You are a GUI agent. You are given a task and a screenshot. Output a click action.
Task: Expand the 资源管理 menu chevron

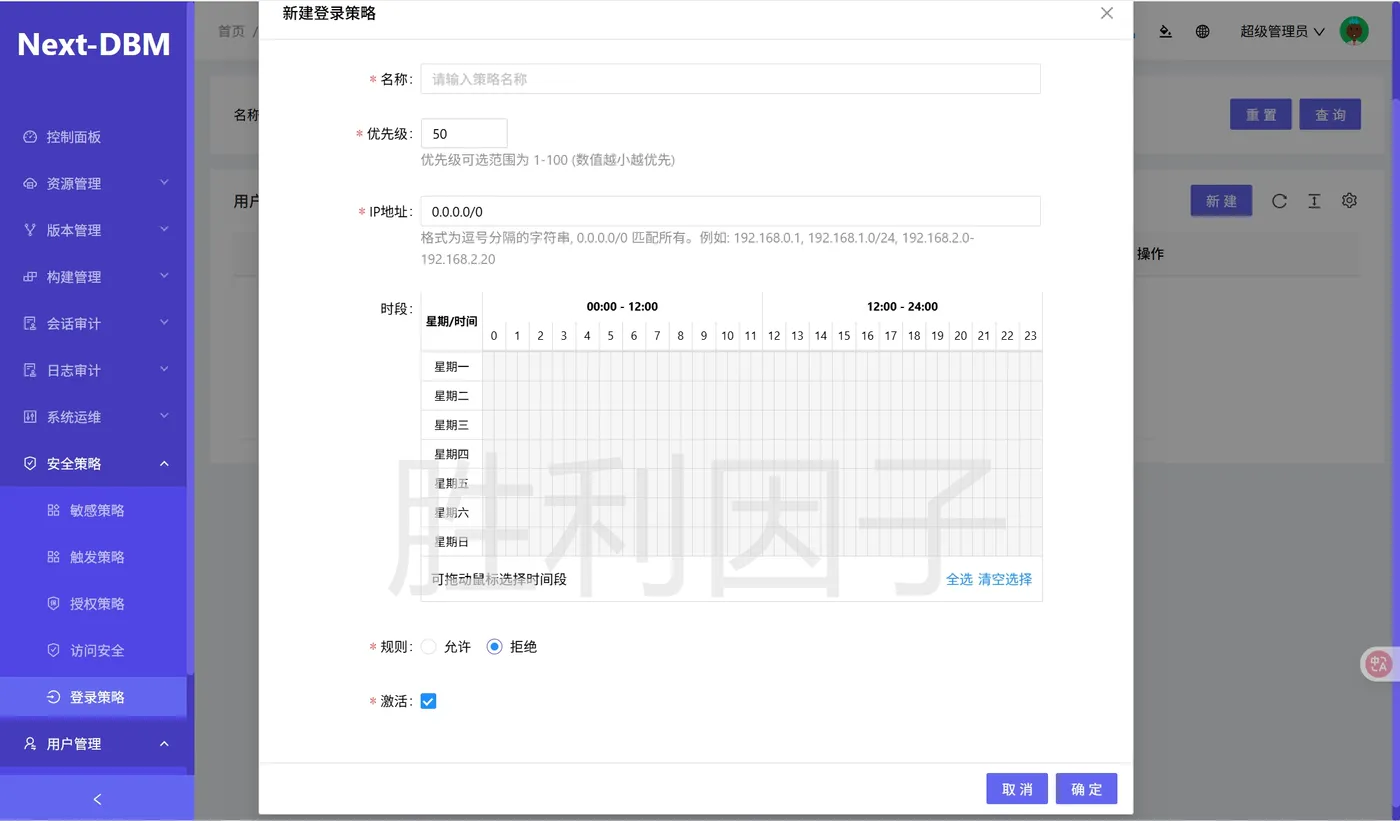point(165,183)
